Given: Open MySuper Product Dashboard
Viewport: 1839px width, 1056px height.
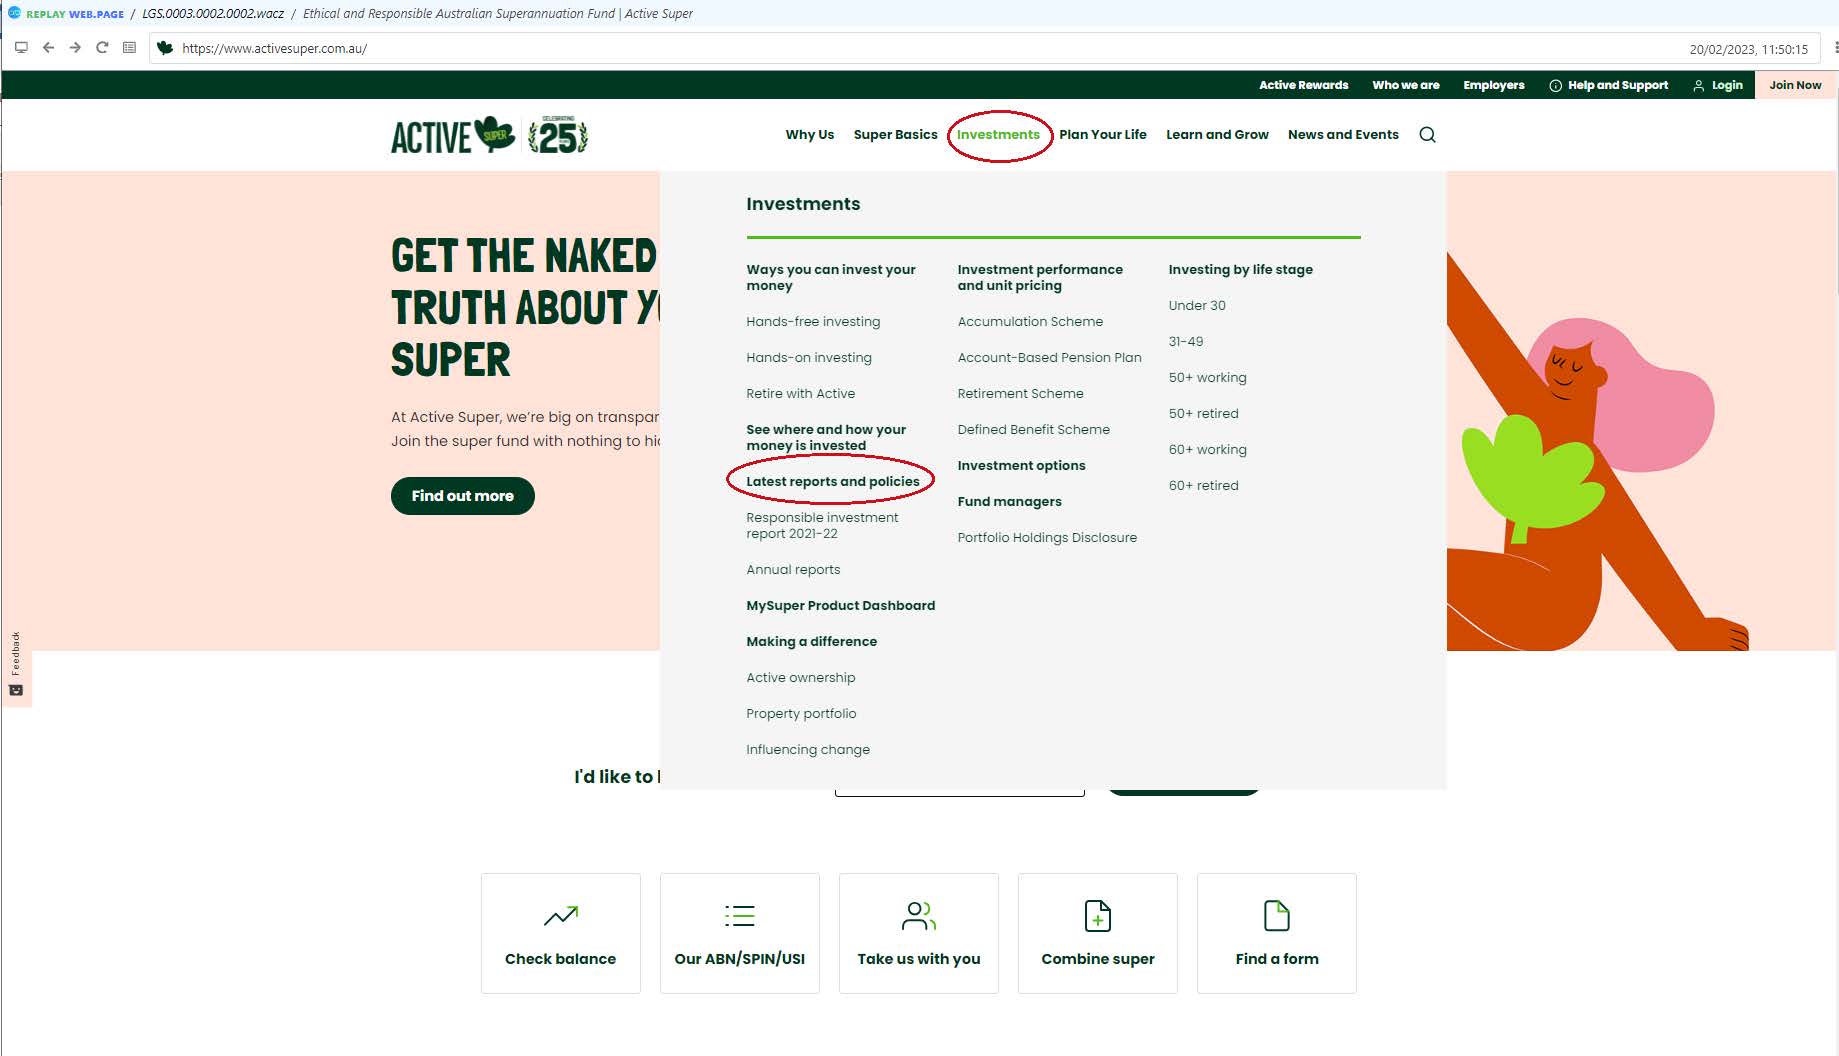Looking at the screenshot, I should click(x=840, y=606).
